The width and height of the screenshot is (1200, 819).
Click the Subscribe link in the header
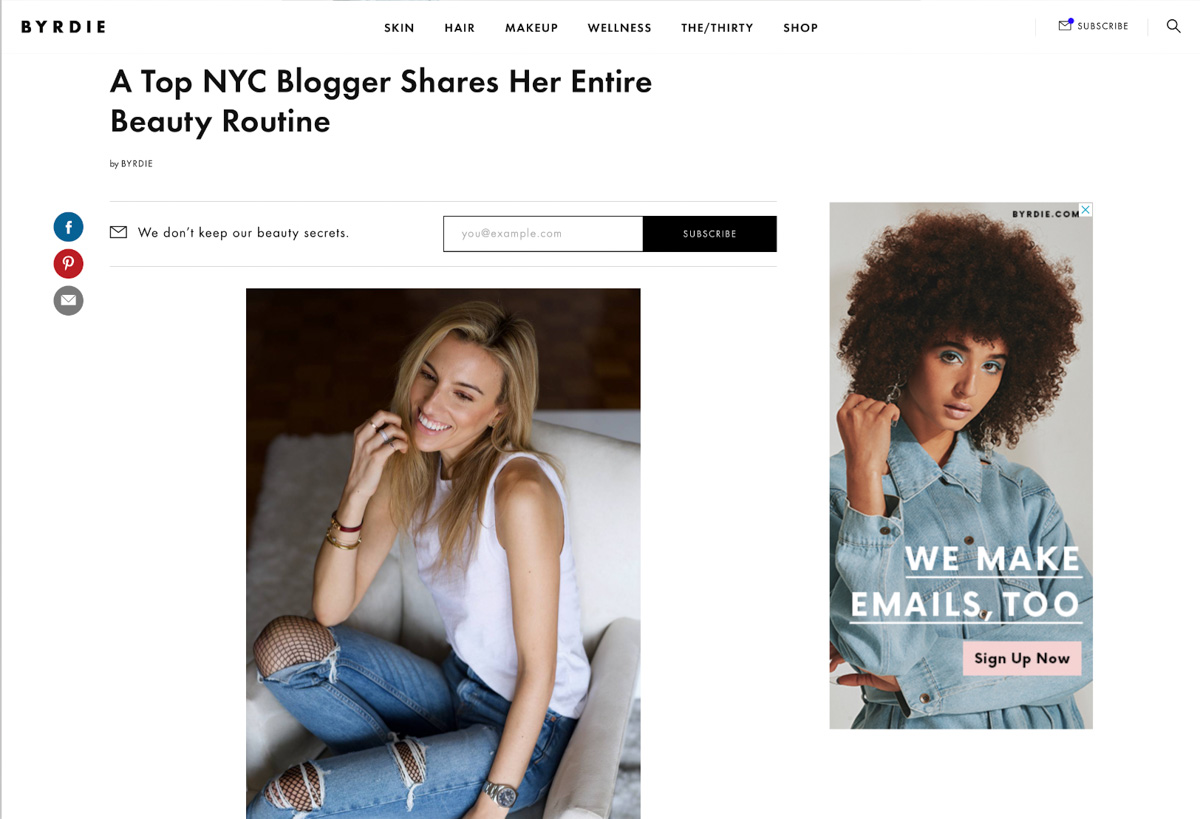(x=1103, y=26)
